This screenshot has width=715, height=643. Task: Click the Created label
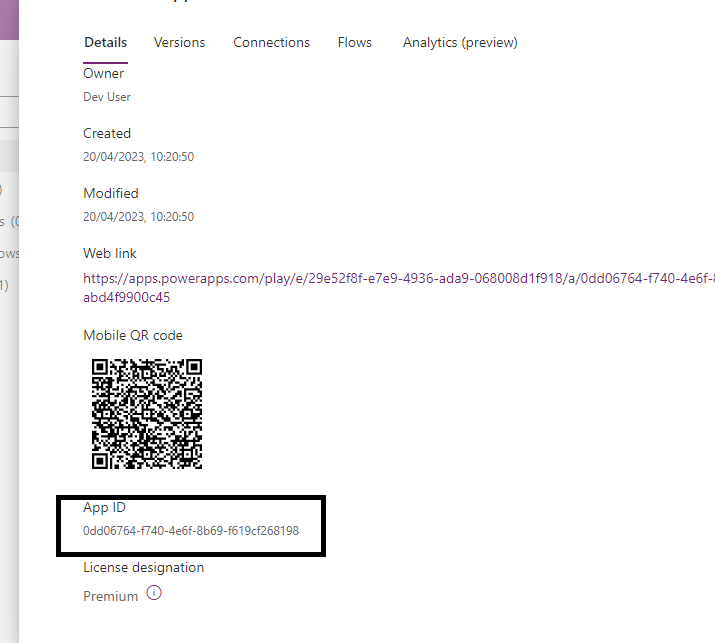point(107,133)
